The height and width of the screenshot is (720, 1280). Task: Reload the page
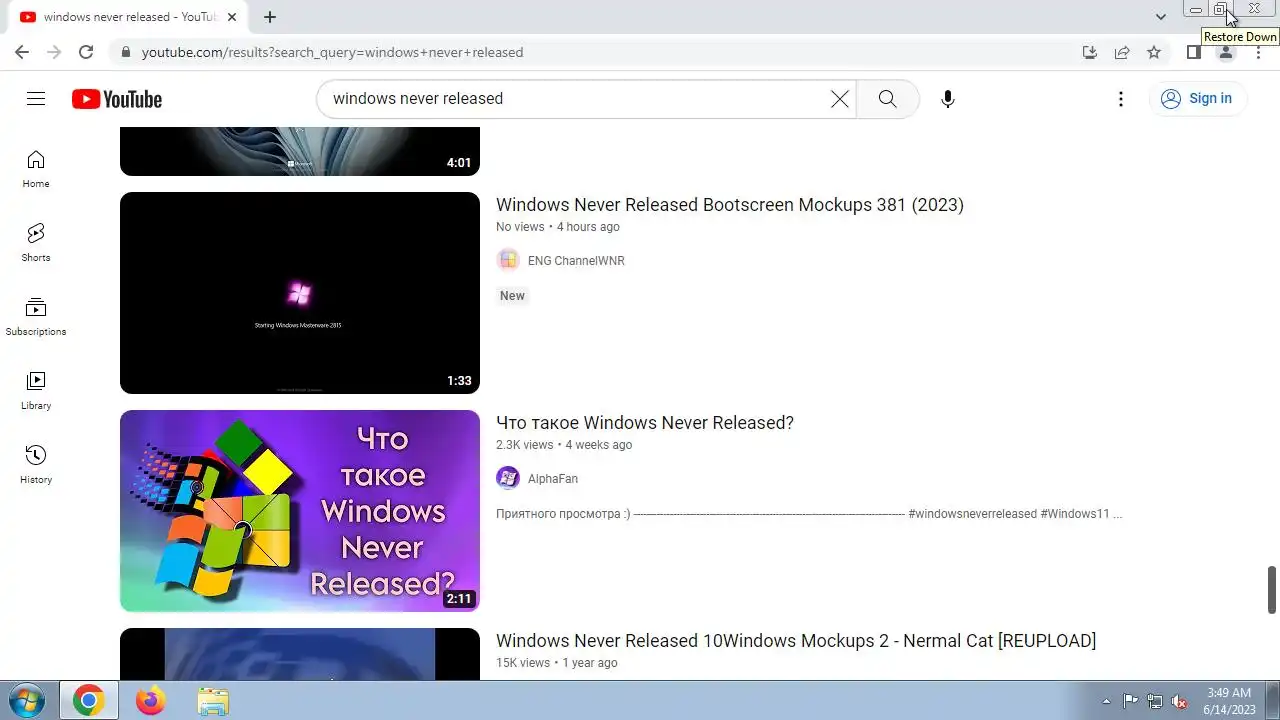click(x=86, y=52)
